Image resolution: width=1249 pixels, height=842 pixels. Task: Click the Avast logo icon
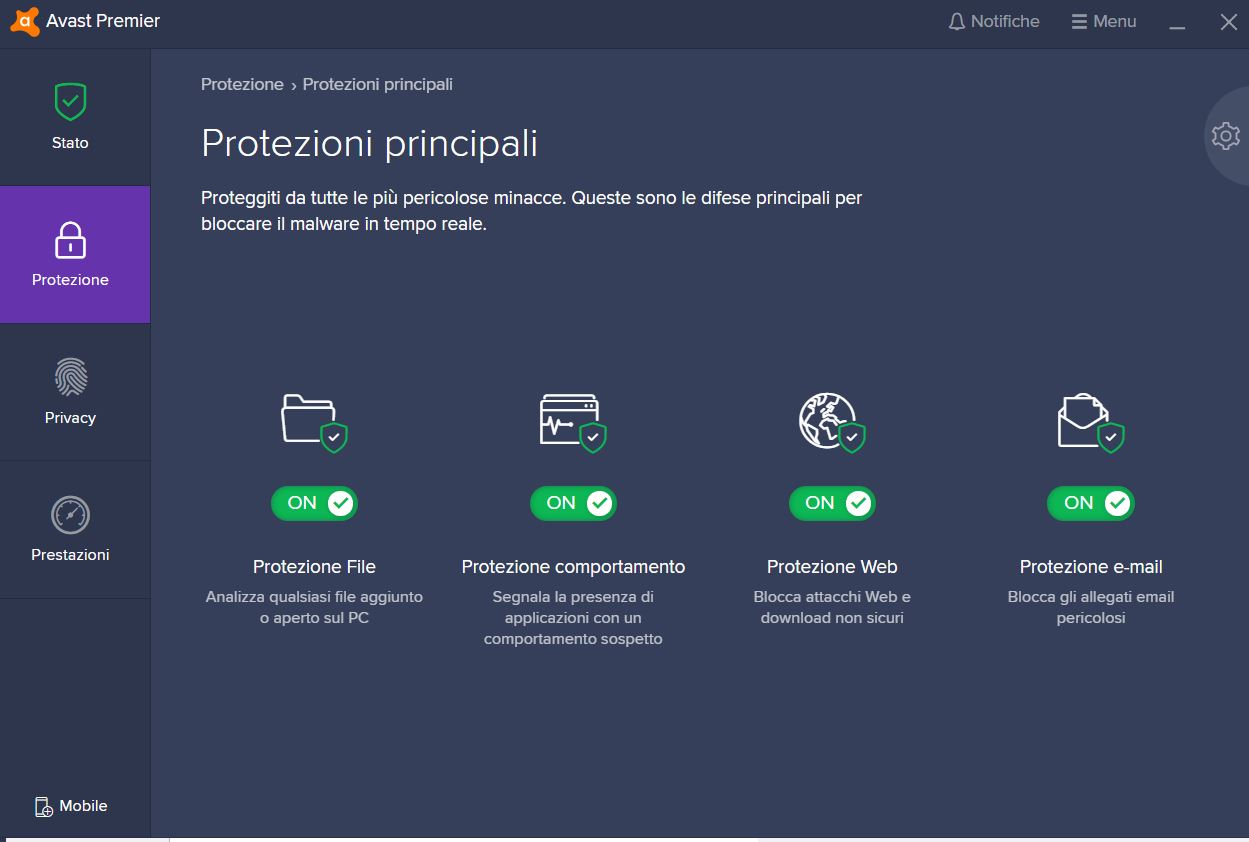click(x=24, y=21)
